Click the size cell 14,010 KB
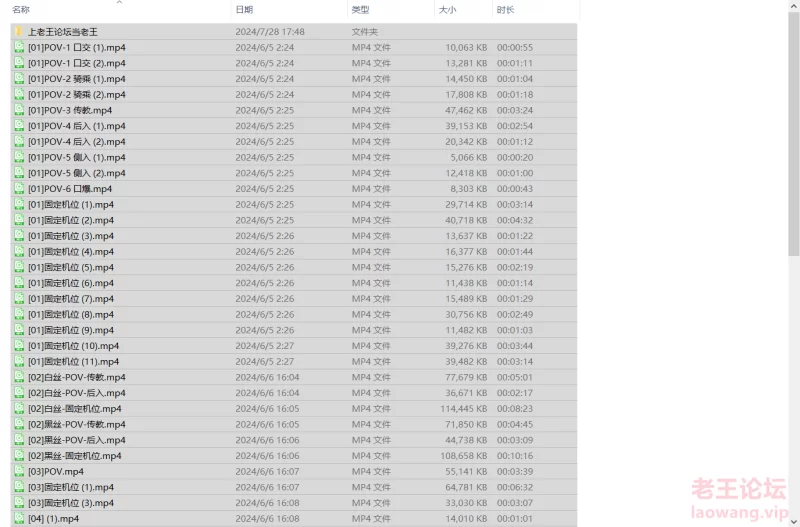Image resolution: width=800 pixels, height=527 pixels. tap(466, 519)
